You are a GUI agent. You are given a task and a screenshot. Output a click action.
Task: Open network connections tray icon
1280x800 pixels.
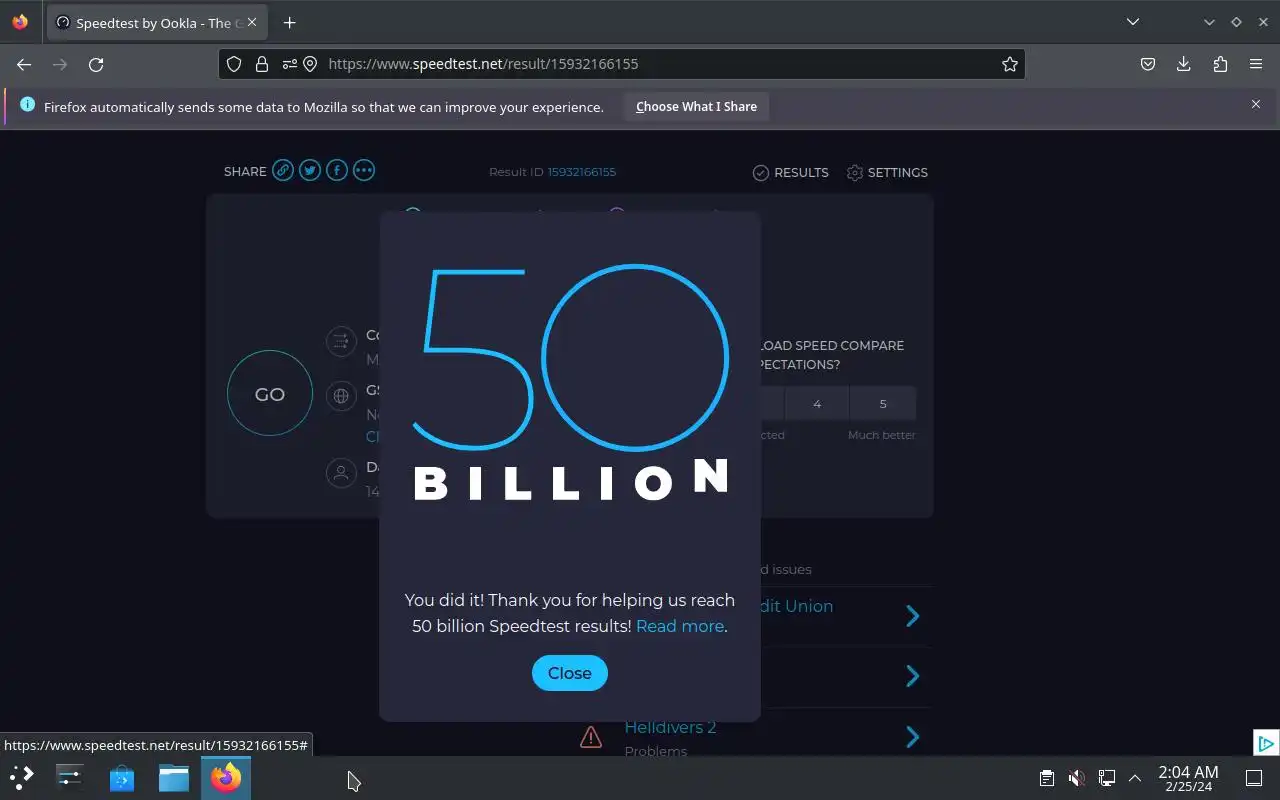click(1107, 777)
